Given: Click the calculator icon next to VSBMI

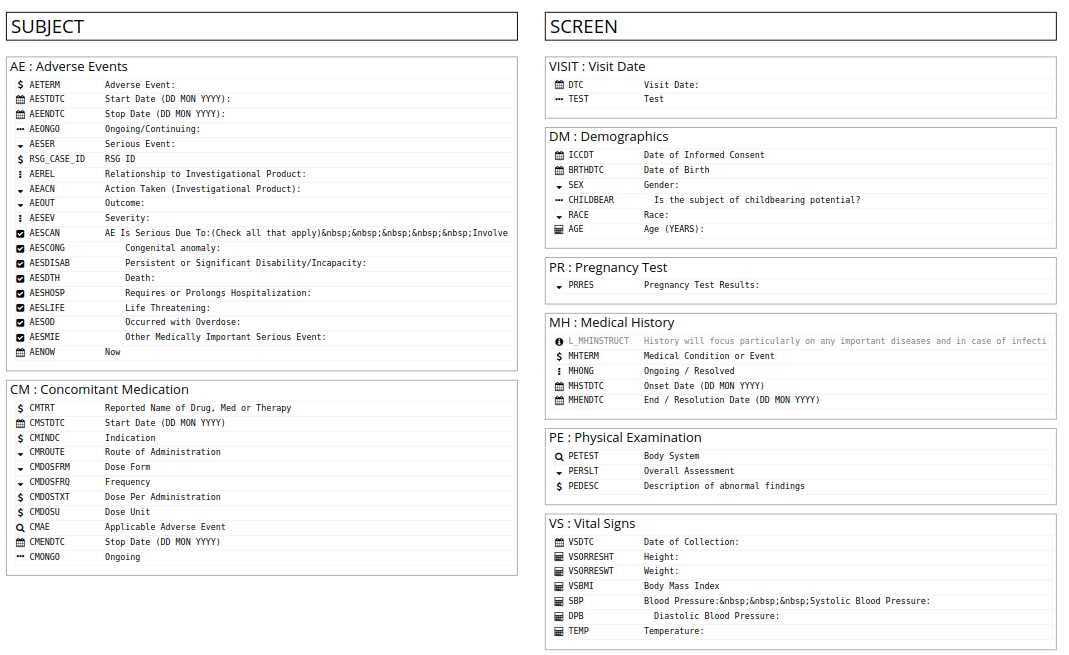Looking at the screenshot, I should click(559, 586).
